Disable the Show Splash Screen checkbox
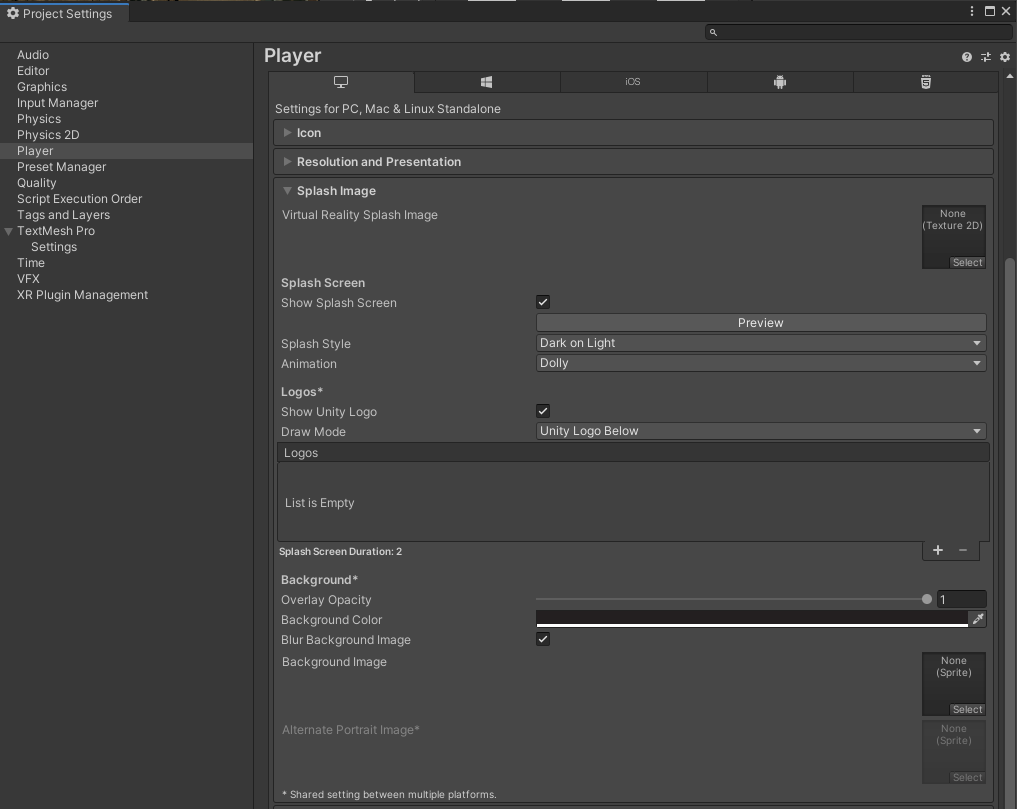This screenshot has width=1017, height=809. tap(543, 302)
